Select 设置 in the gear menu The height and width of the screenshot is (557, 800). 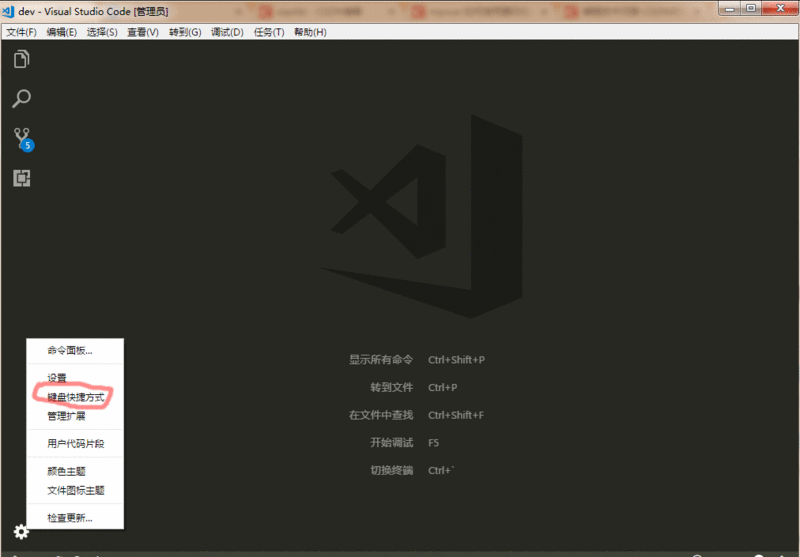click(75, 378)
